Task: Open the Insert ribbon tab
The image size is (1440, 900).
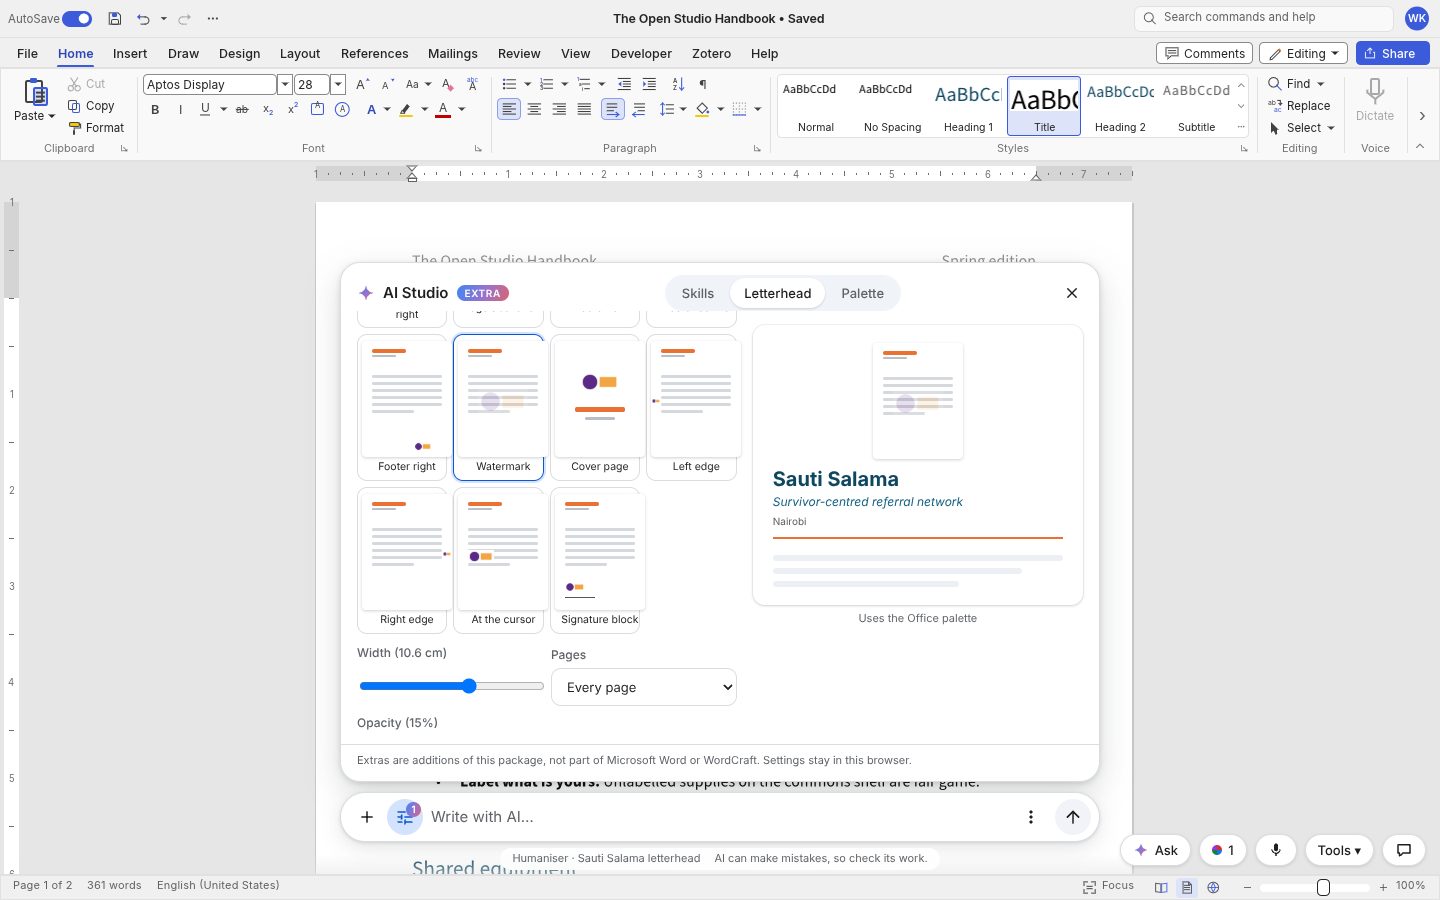Action: click(x=130, y=53)
